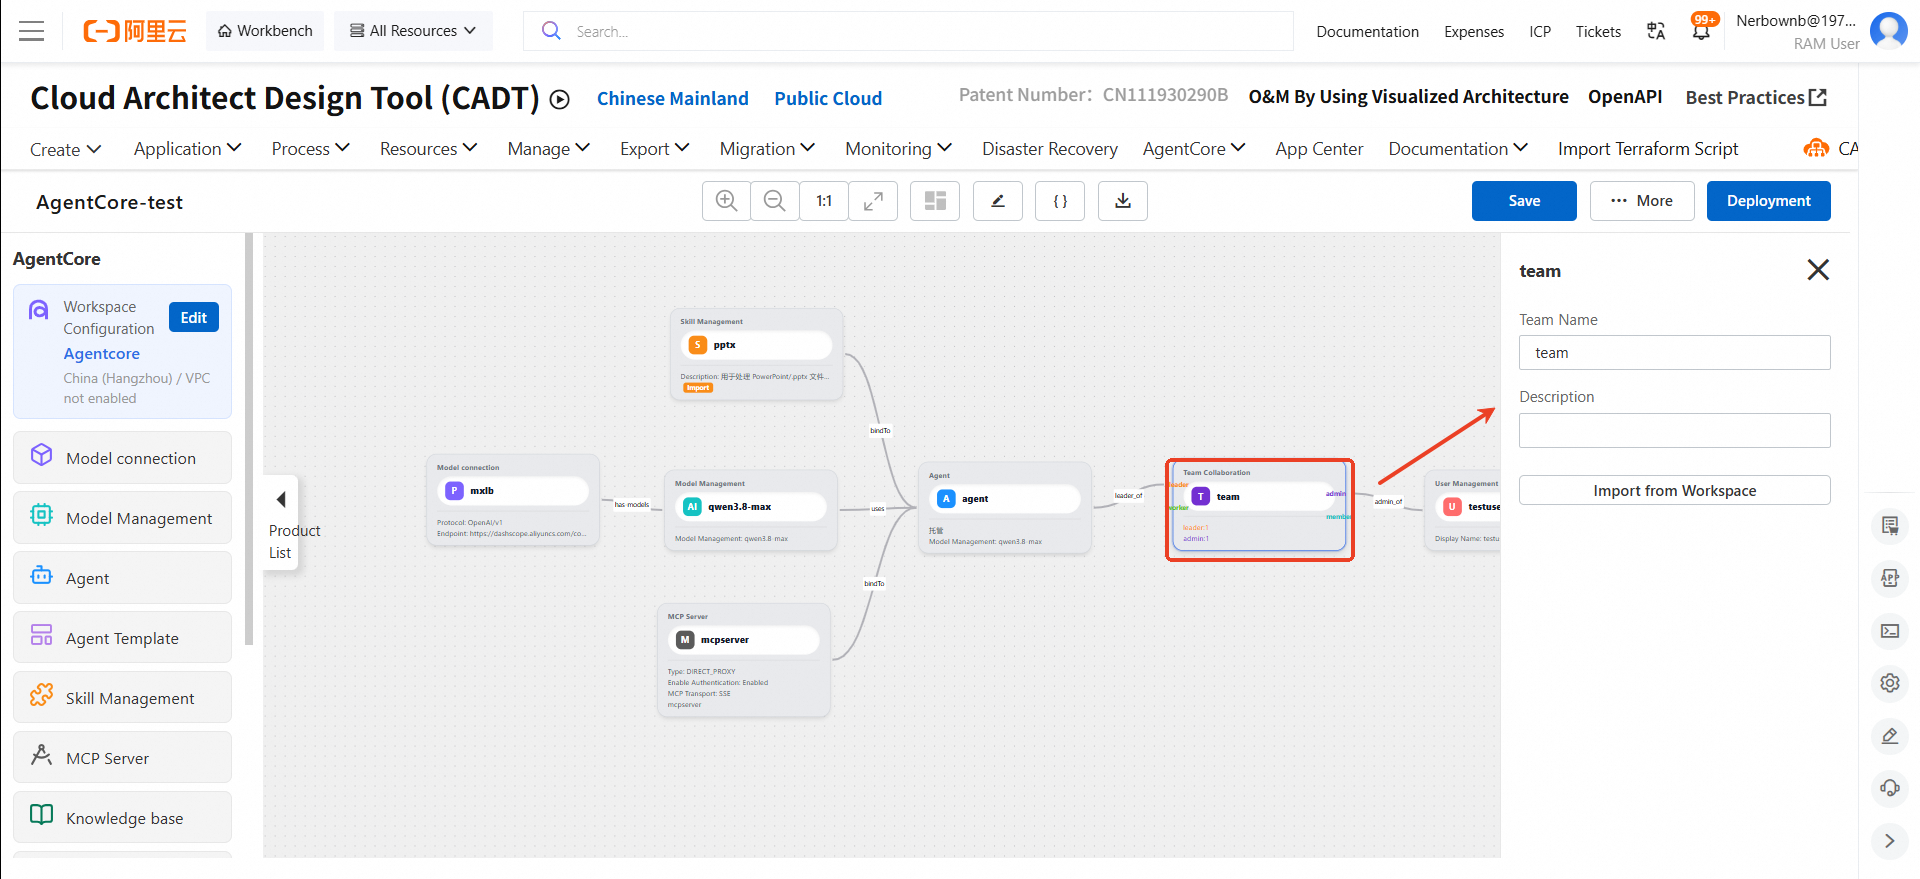
Task: Open App Center
Action: pyautogui.click(x=1319, y=149)
